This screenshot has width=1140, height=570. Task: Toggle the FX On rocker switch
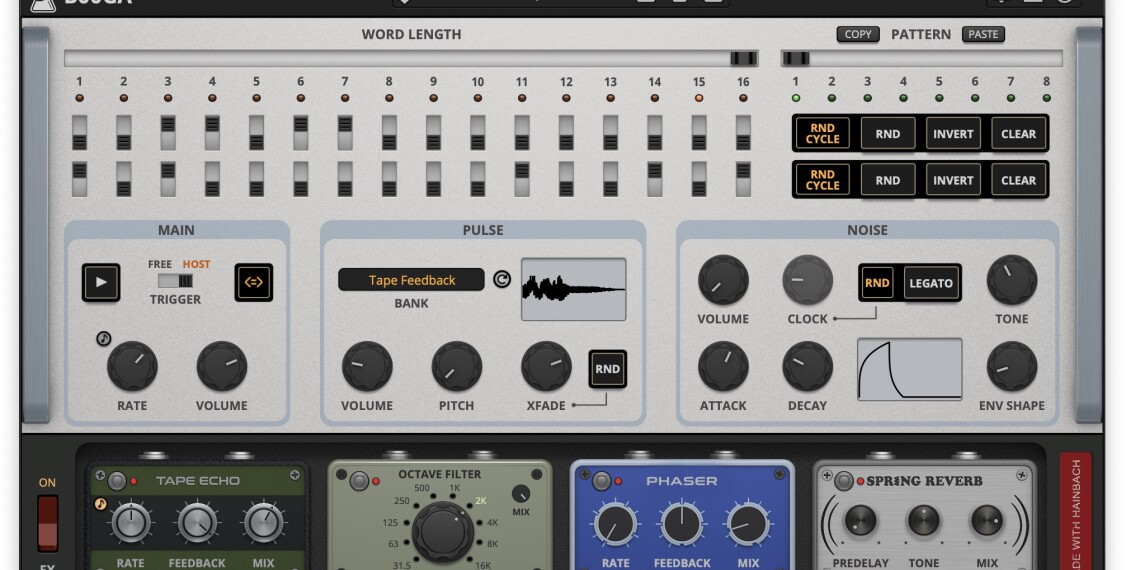click(48, 522)
